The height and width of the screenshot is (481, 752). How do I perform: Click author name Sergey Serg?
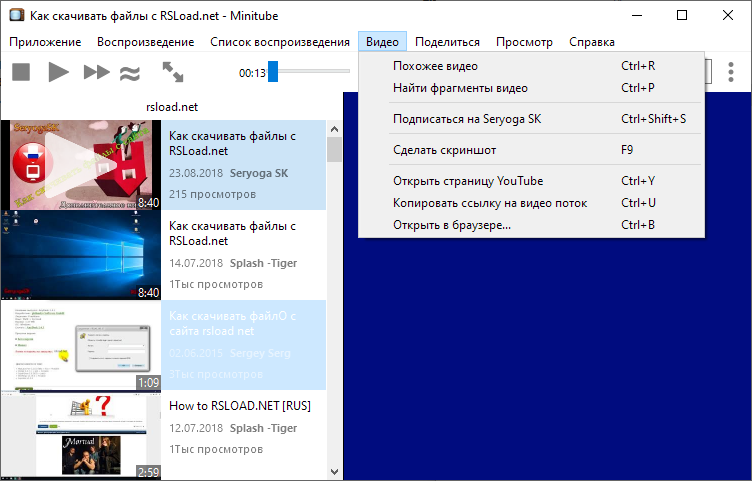click(x=260, y=353)
